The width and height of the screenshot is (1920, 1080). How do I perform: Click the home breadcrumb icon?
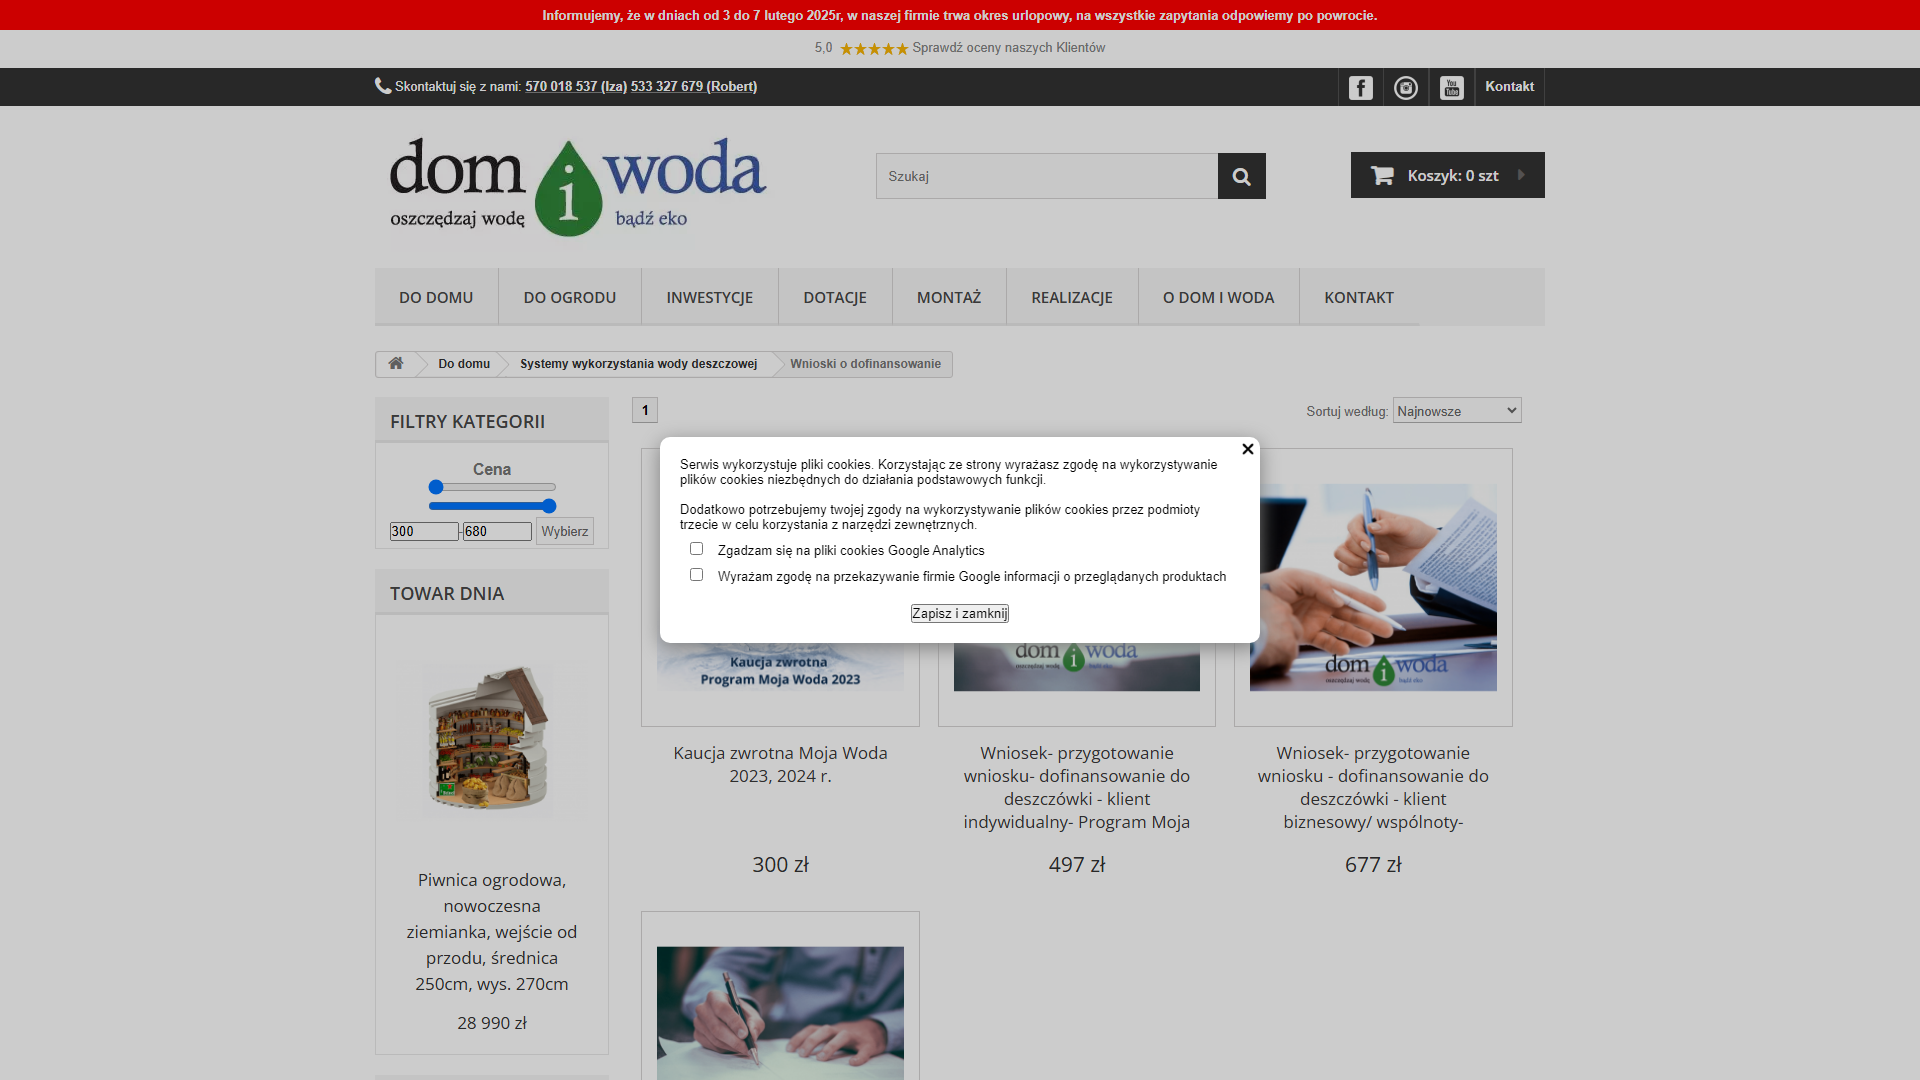click(396, 364)
